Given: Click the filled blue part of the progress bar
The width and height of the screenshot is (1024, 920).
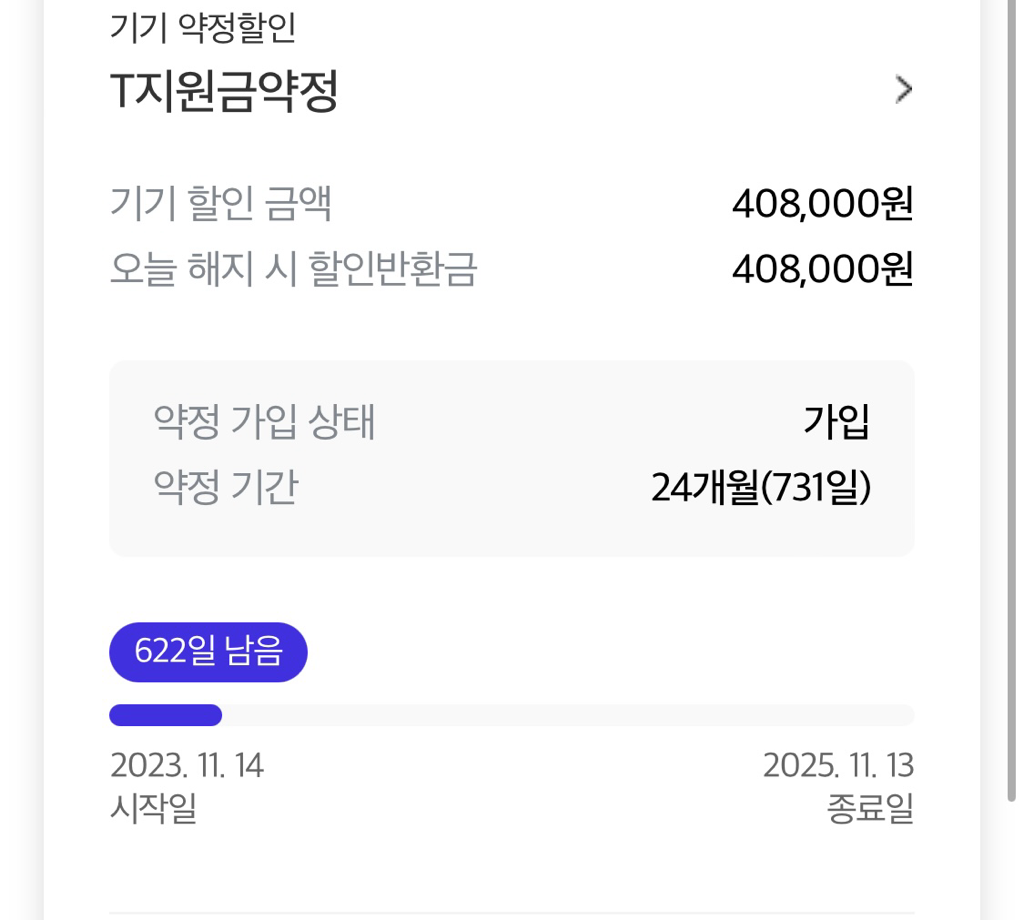Looking at the screenshot, I should [165, 715].
